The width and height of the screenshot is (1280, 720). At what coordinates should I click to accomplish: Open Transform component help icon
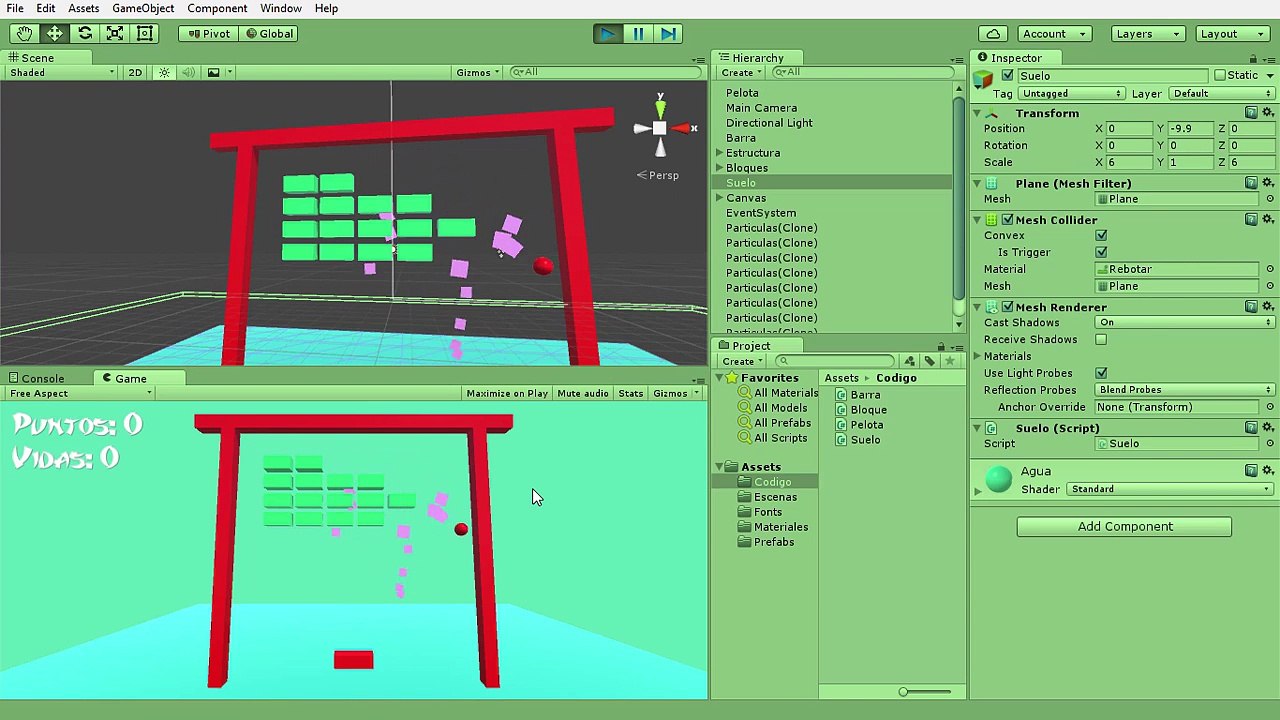pos(1251,113)
